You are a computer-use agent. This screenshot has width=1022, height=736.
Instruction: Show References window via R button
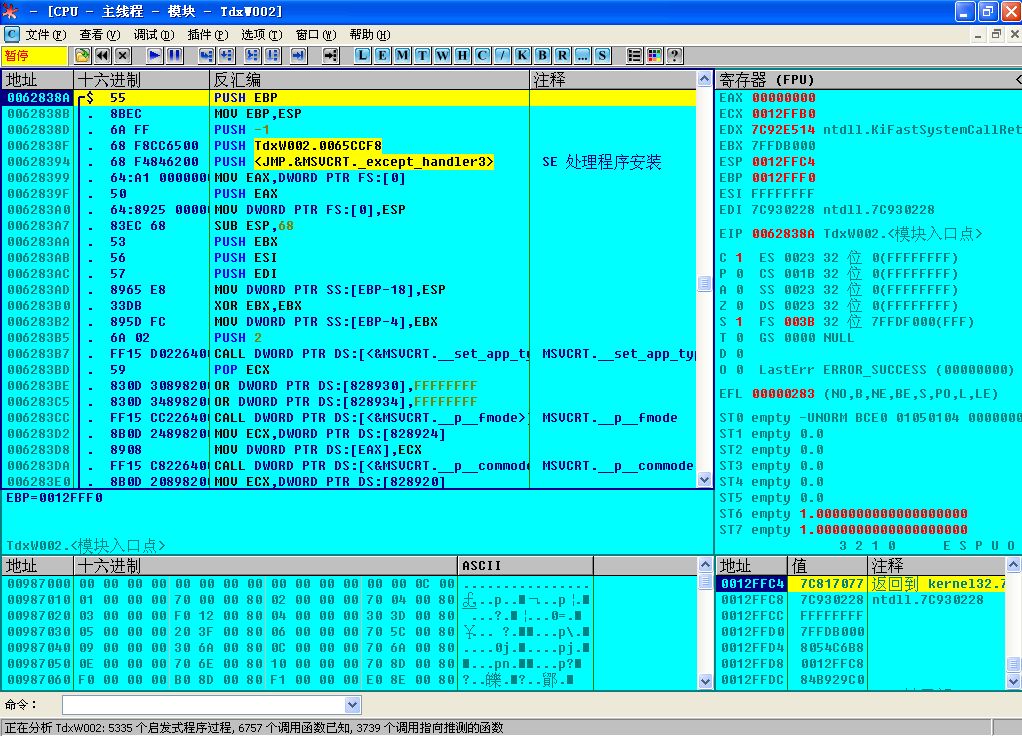[562, 55]
